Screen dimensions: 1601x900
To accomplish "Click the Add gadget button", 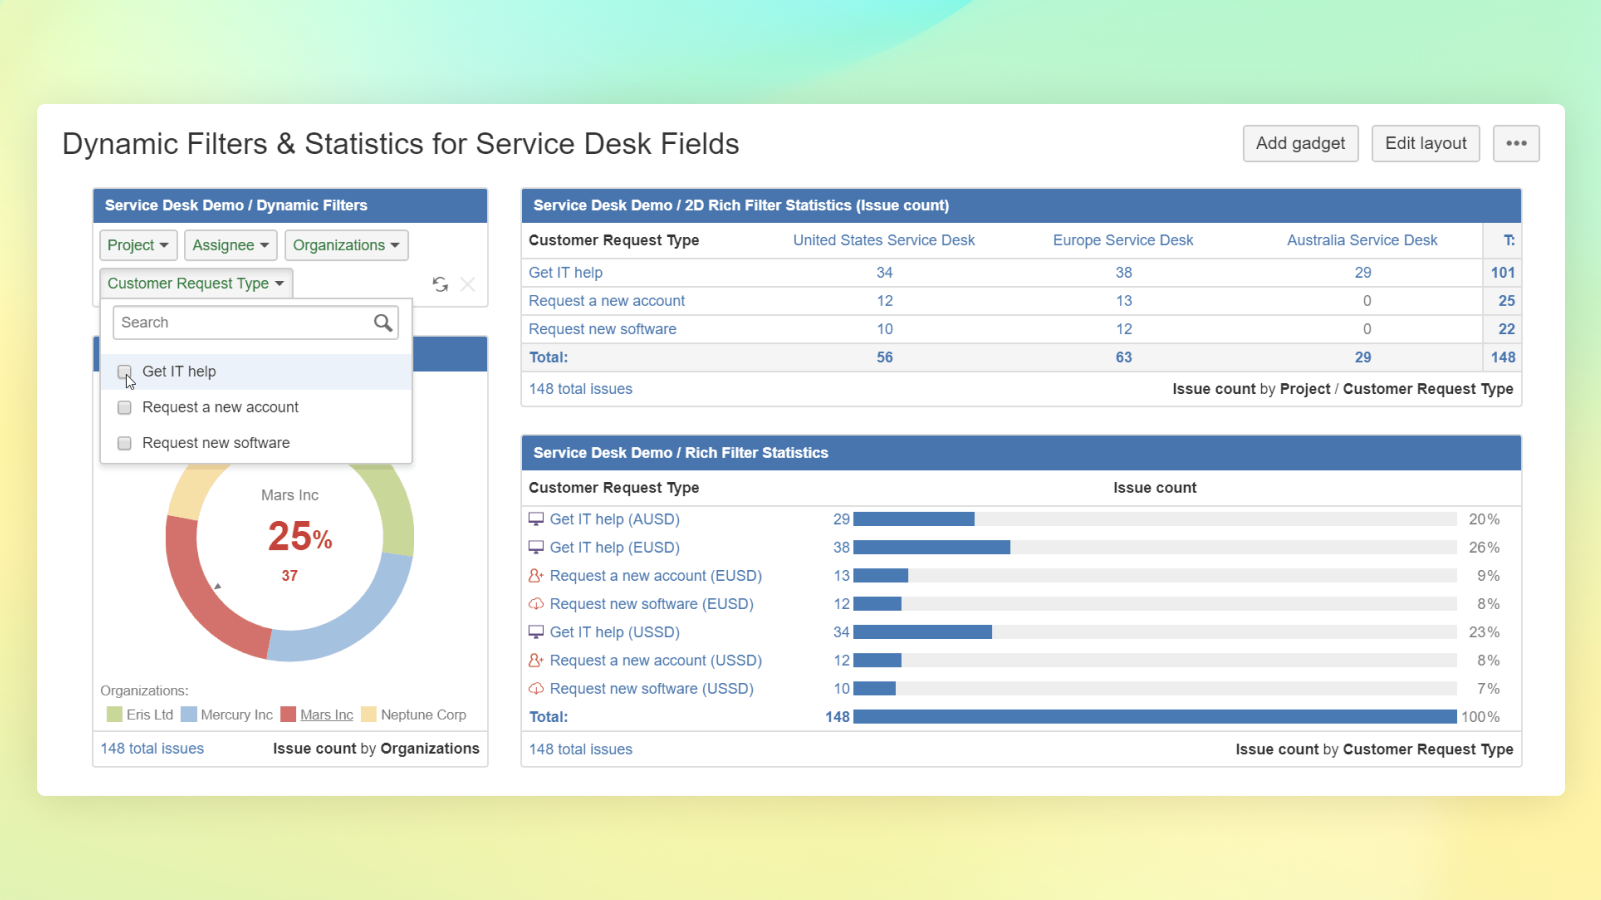I will [1300, 143].
